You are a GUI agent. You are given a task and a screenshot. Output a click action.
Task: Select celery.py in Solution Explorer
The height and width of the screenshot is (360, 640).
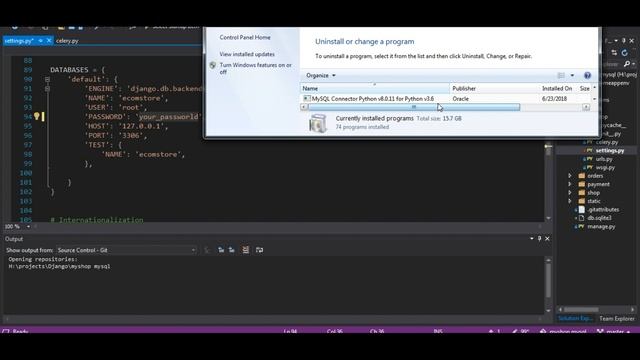click(x=607, y=142)
